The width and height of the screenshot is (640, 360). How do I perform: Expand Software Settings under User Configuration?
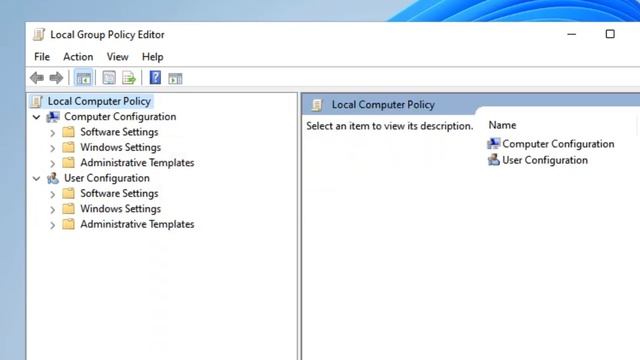click(53, 194)
